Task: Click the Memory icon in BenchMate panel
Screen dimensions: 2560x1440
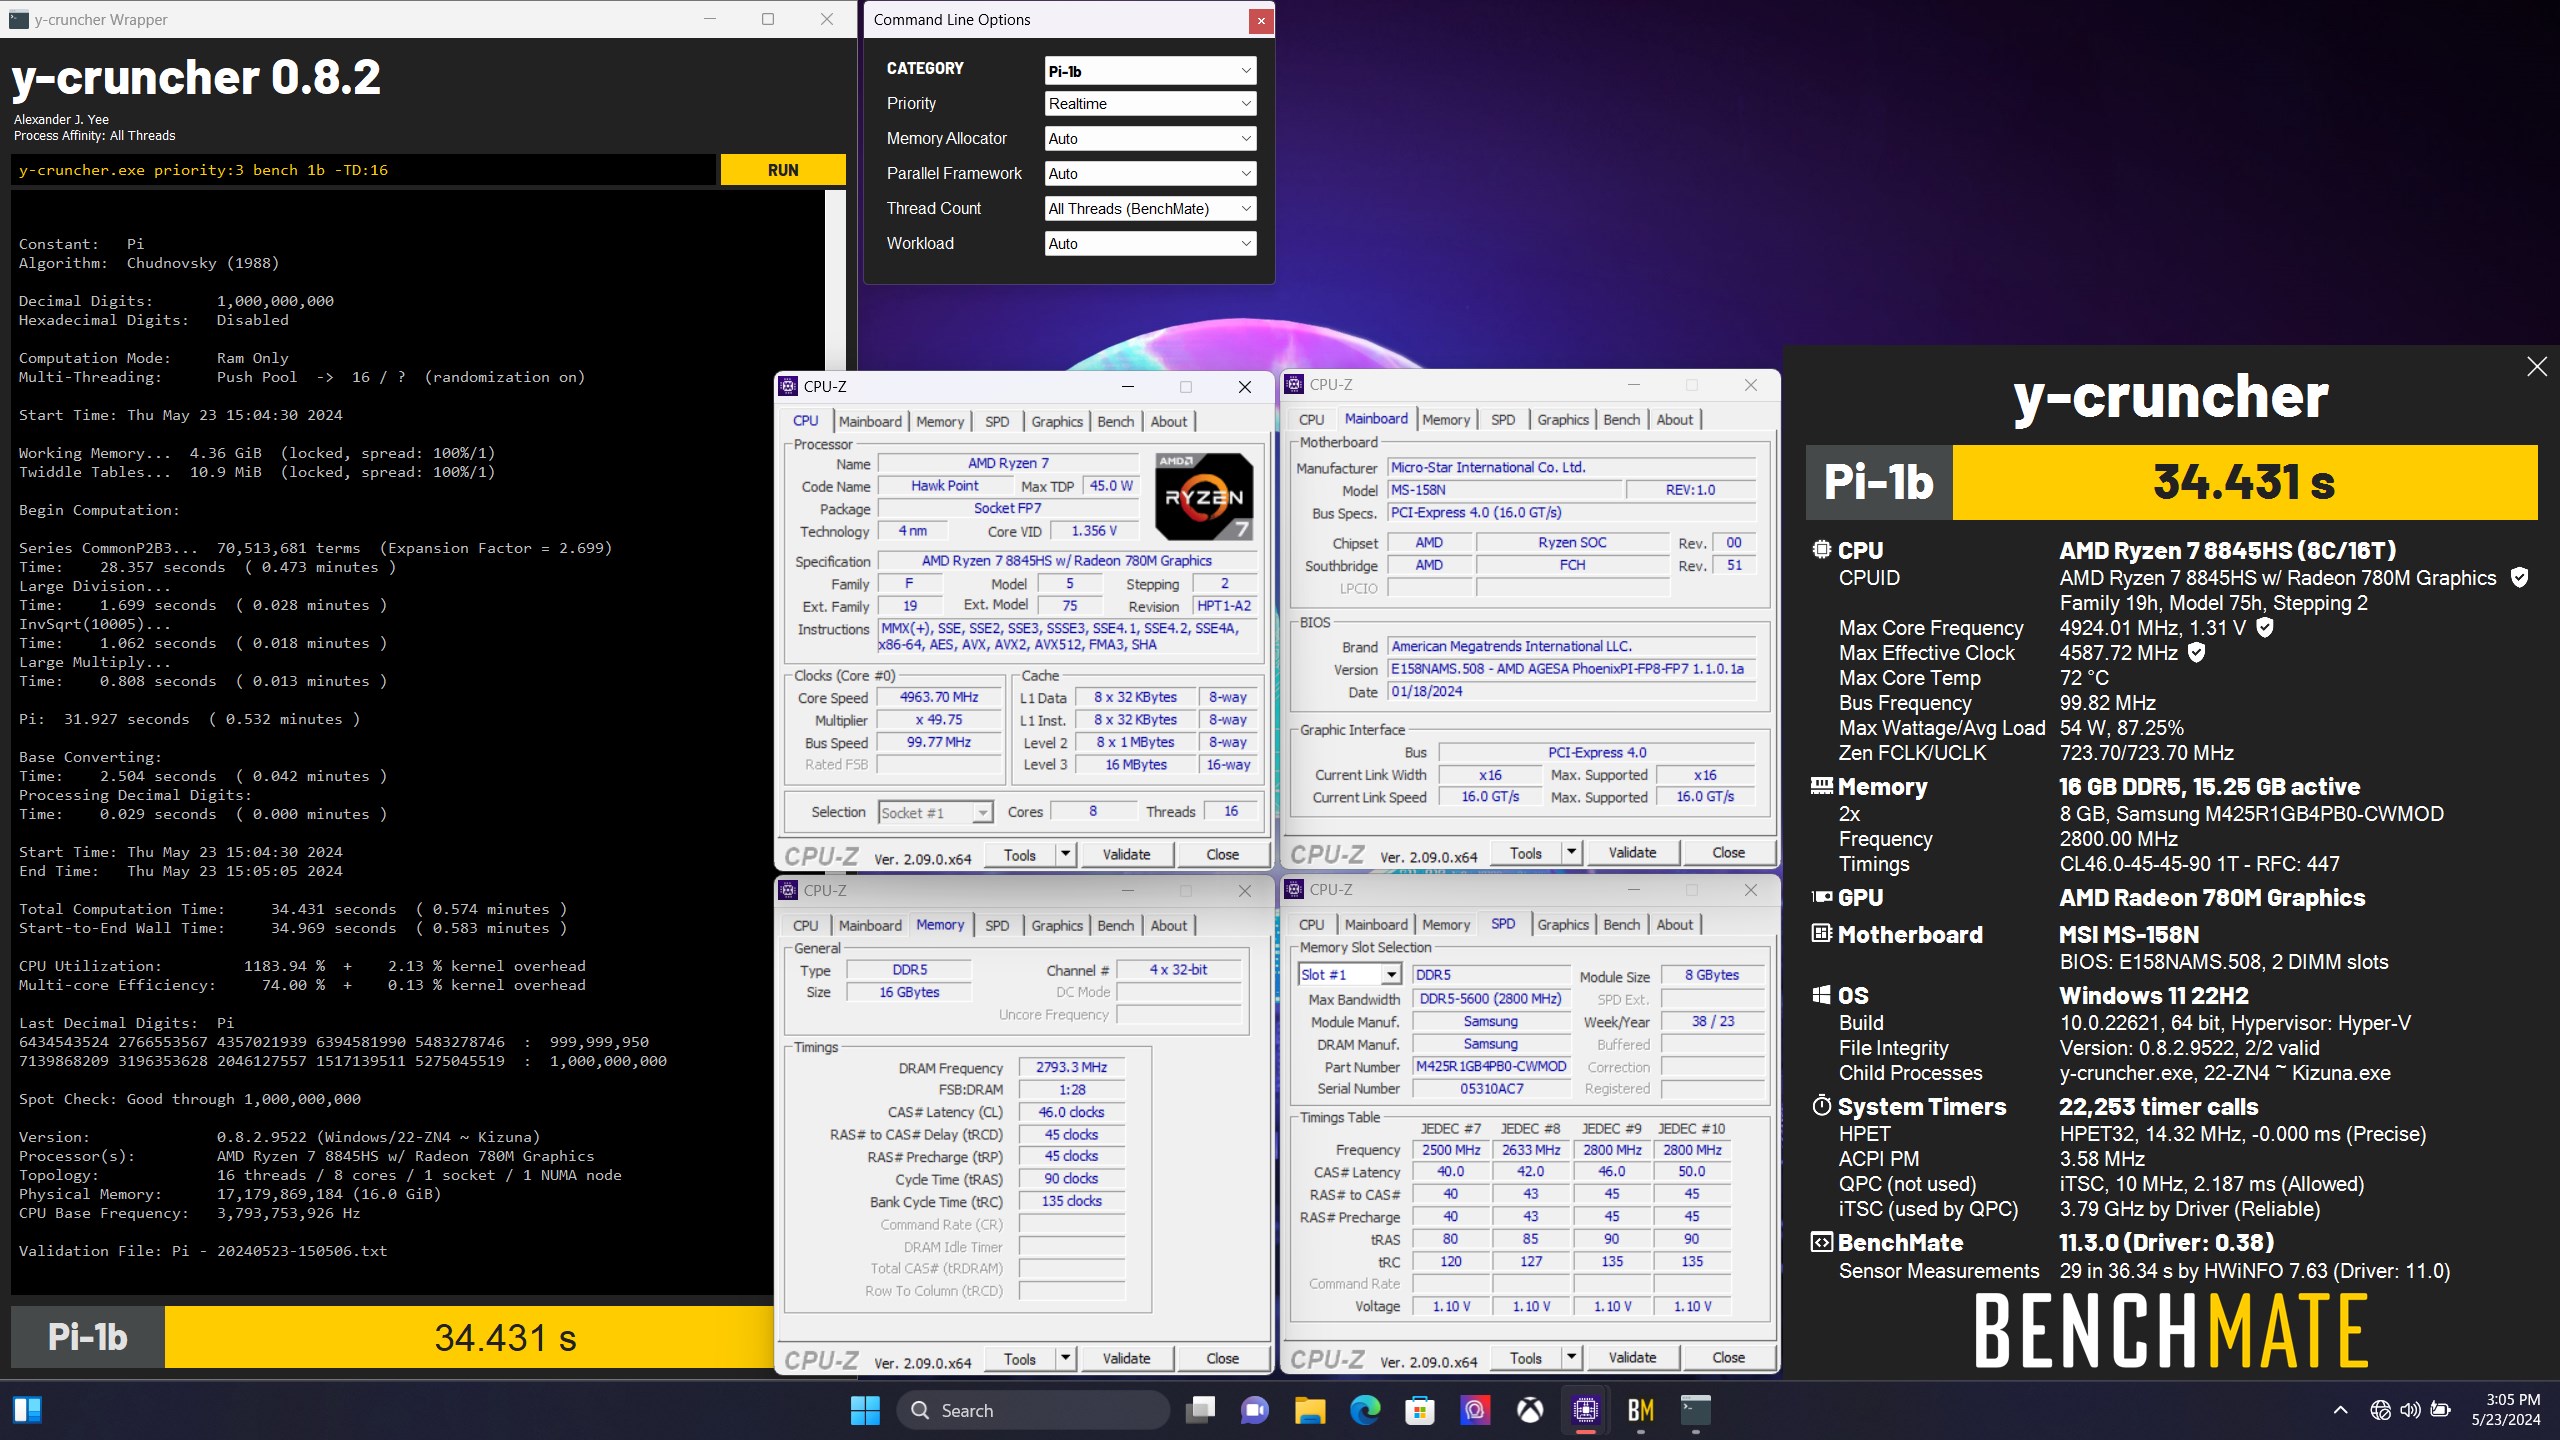Action: (x=1822, y=787)
